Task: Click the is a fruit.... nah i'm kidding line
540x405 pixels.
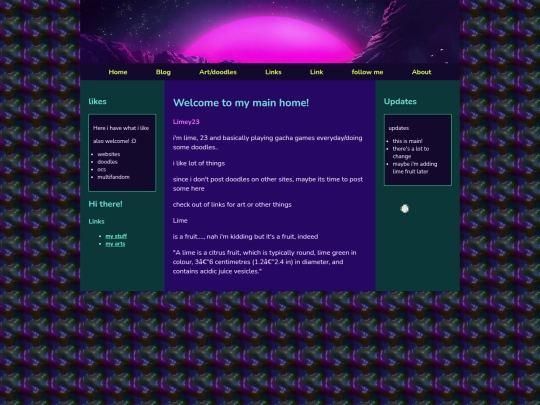Action: [x=245, y=237]
